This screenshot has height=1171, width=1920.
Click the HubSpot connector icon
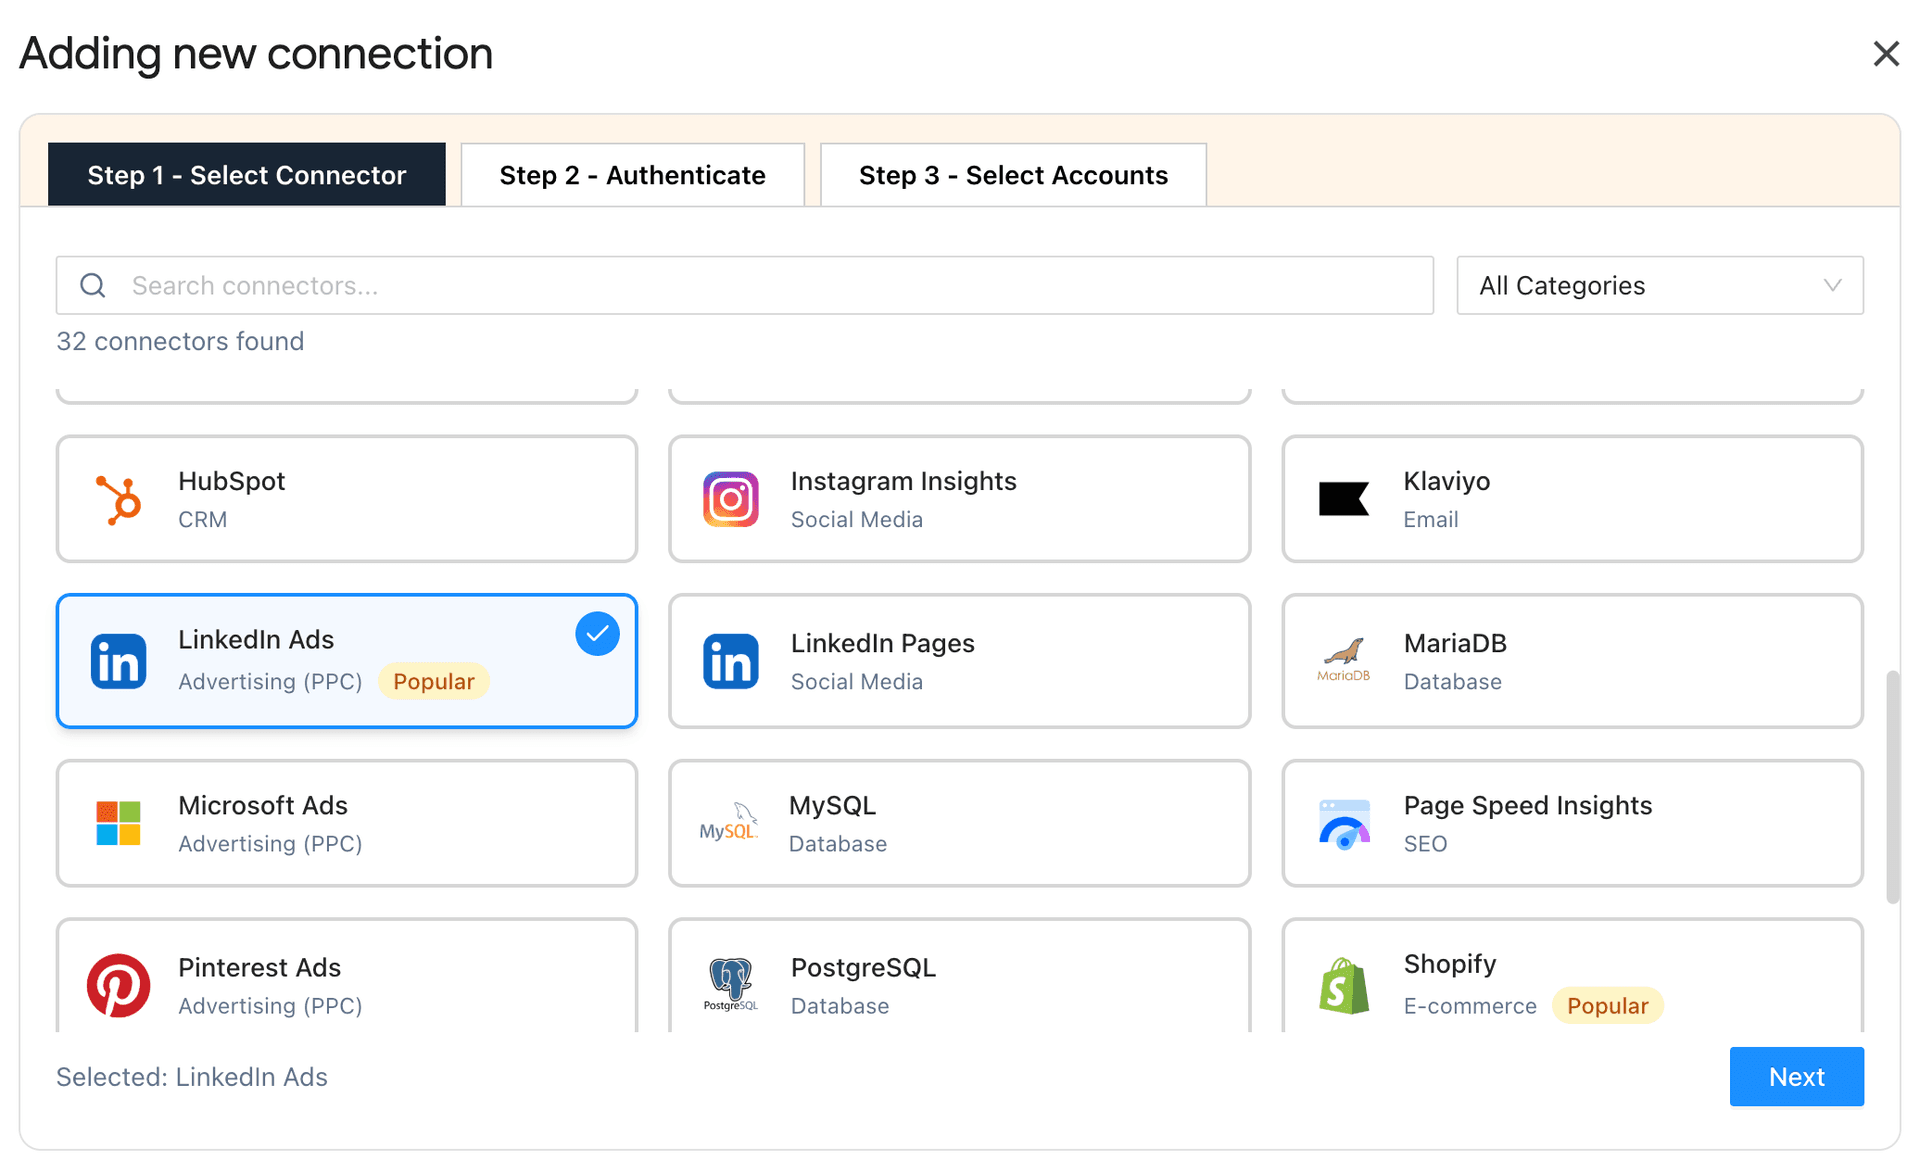click(x=119, y=498)
